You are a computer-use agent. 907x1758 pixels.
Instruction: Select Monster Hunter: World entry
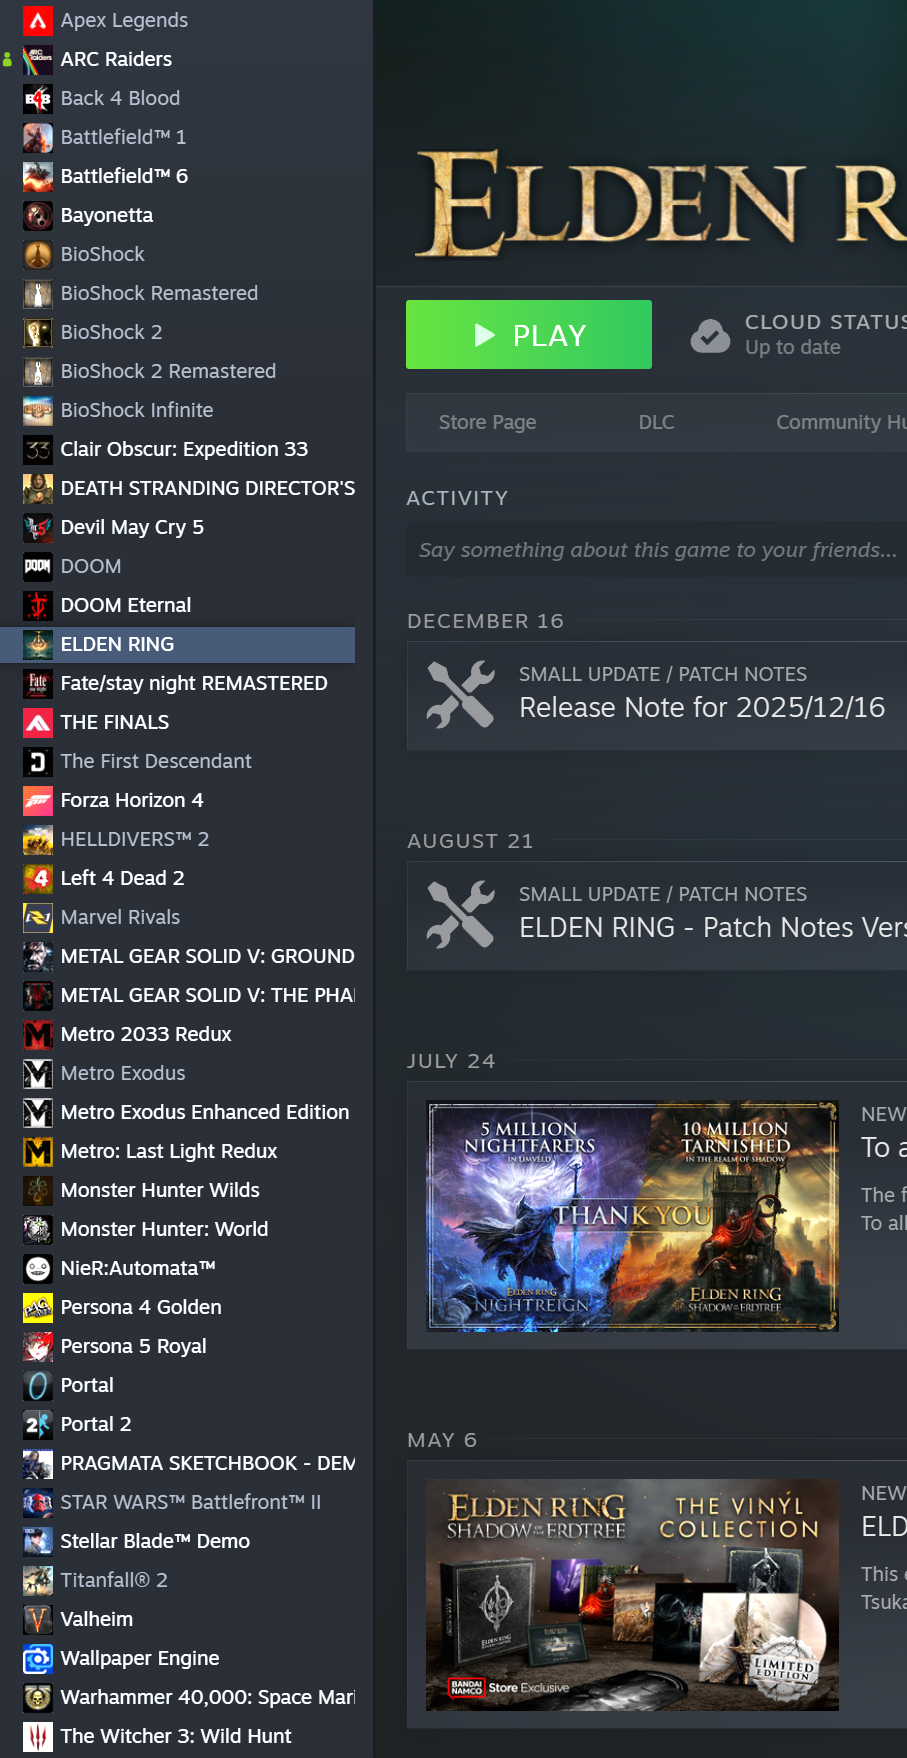178,1229
